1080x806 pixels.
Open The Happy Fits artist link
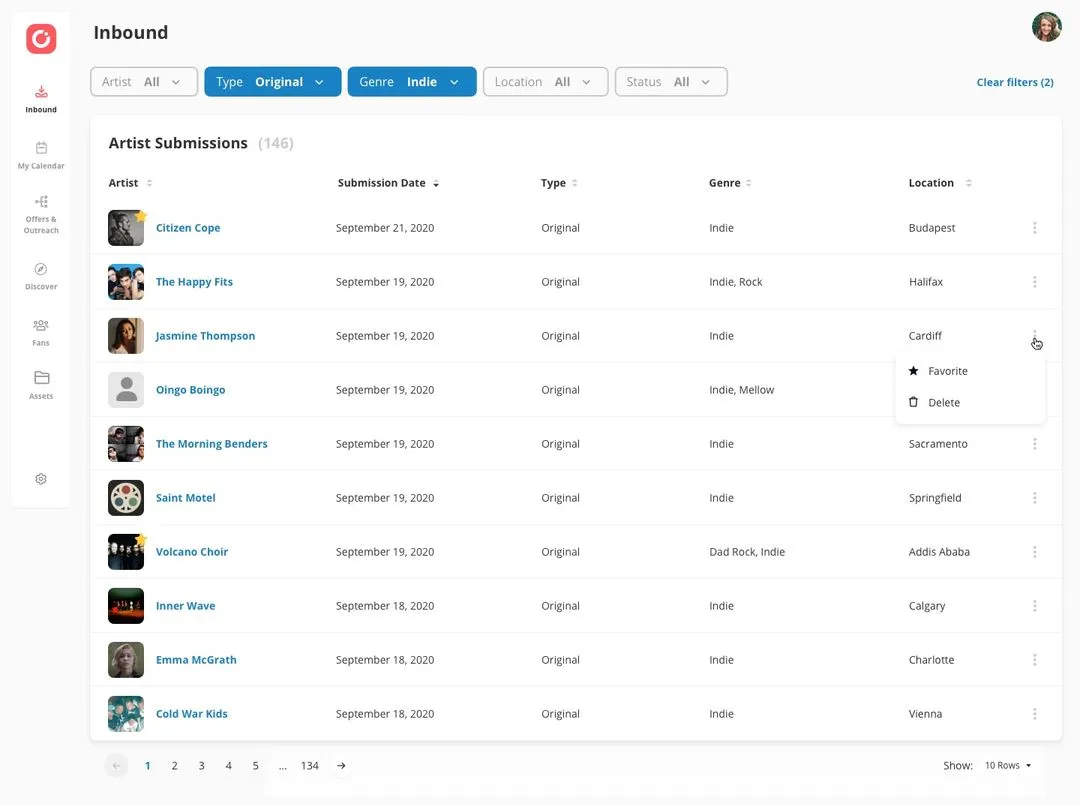click(x=194, y=282)
